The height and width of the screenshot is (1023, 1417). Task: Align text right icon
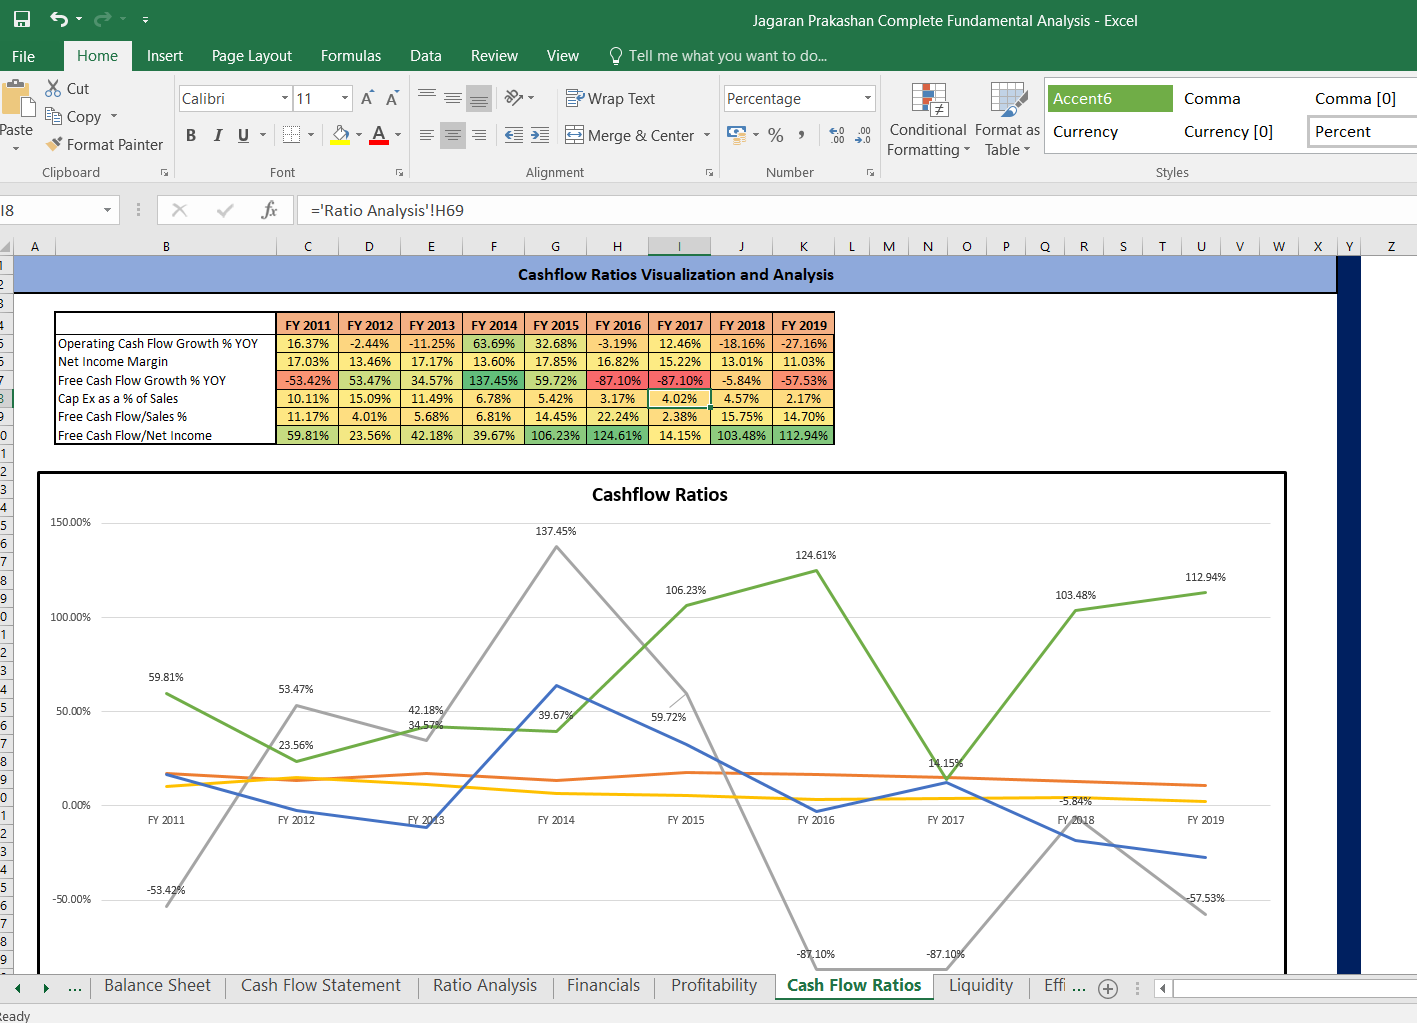pyautogui.click(x=479, y=135)
